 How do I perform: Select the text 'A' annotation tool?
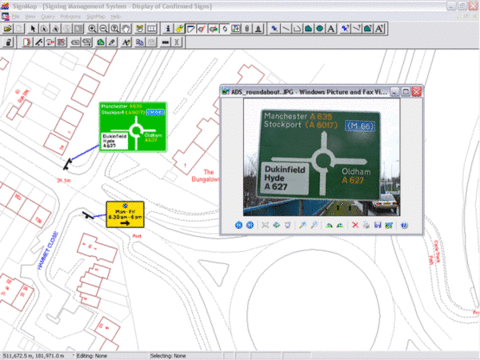[331, 29]
